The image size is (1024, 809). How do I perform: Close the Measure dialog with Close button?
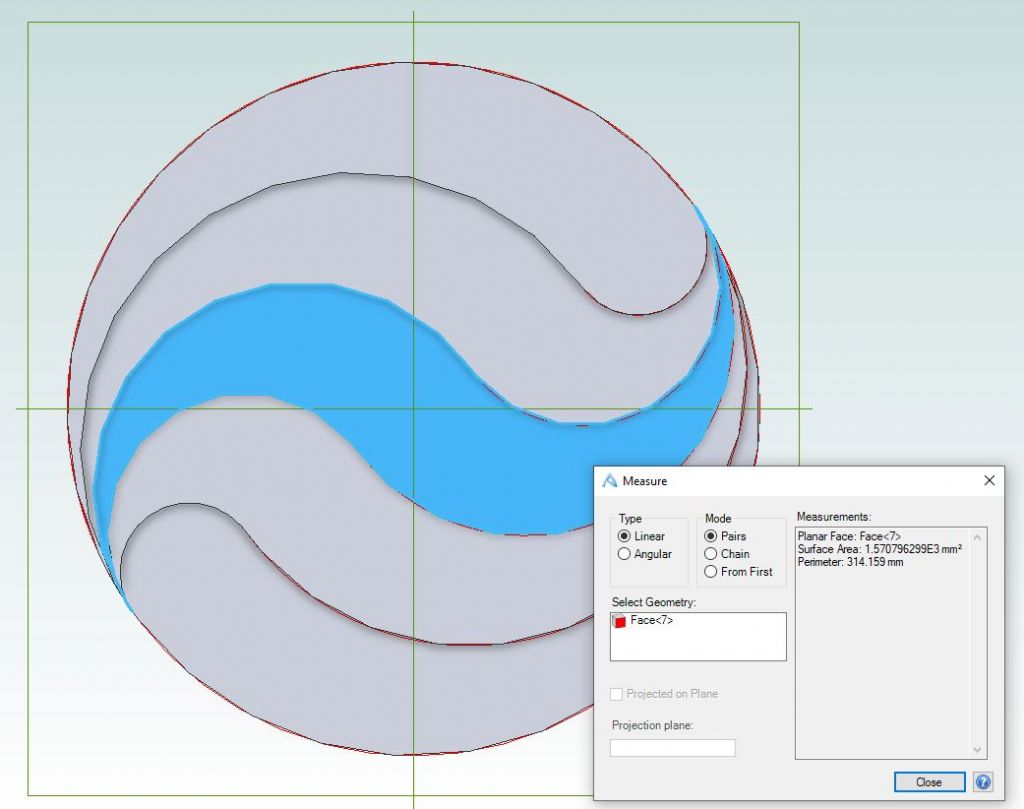(x=929, y=782)
